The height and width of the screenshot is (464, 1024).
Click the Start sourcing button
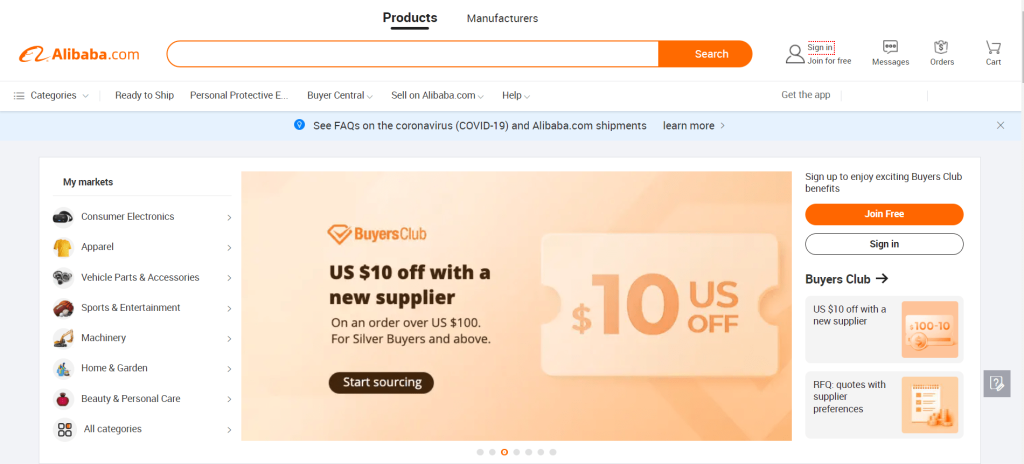tap(381, 382)
